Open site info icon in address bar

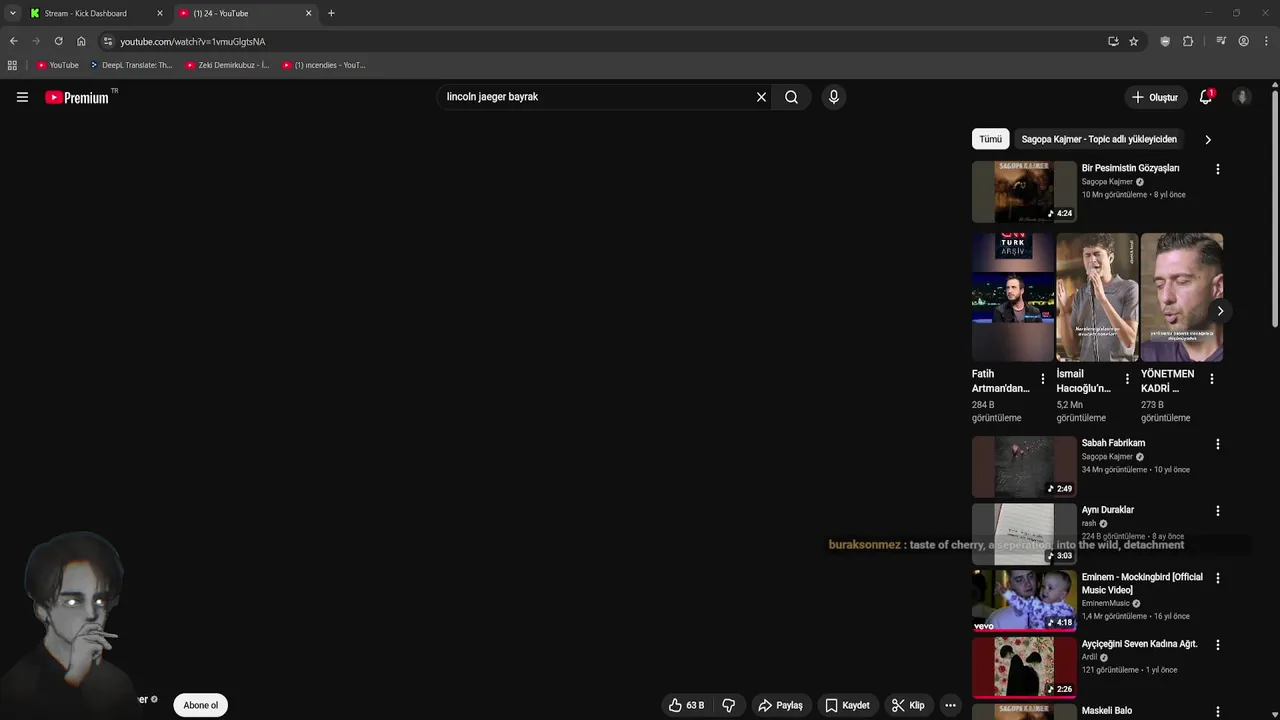click(x=107, y=41)
